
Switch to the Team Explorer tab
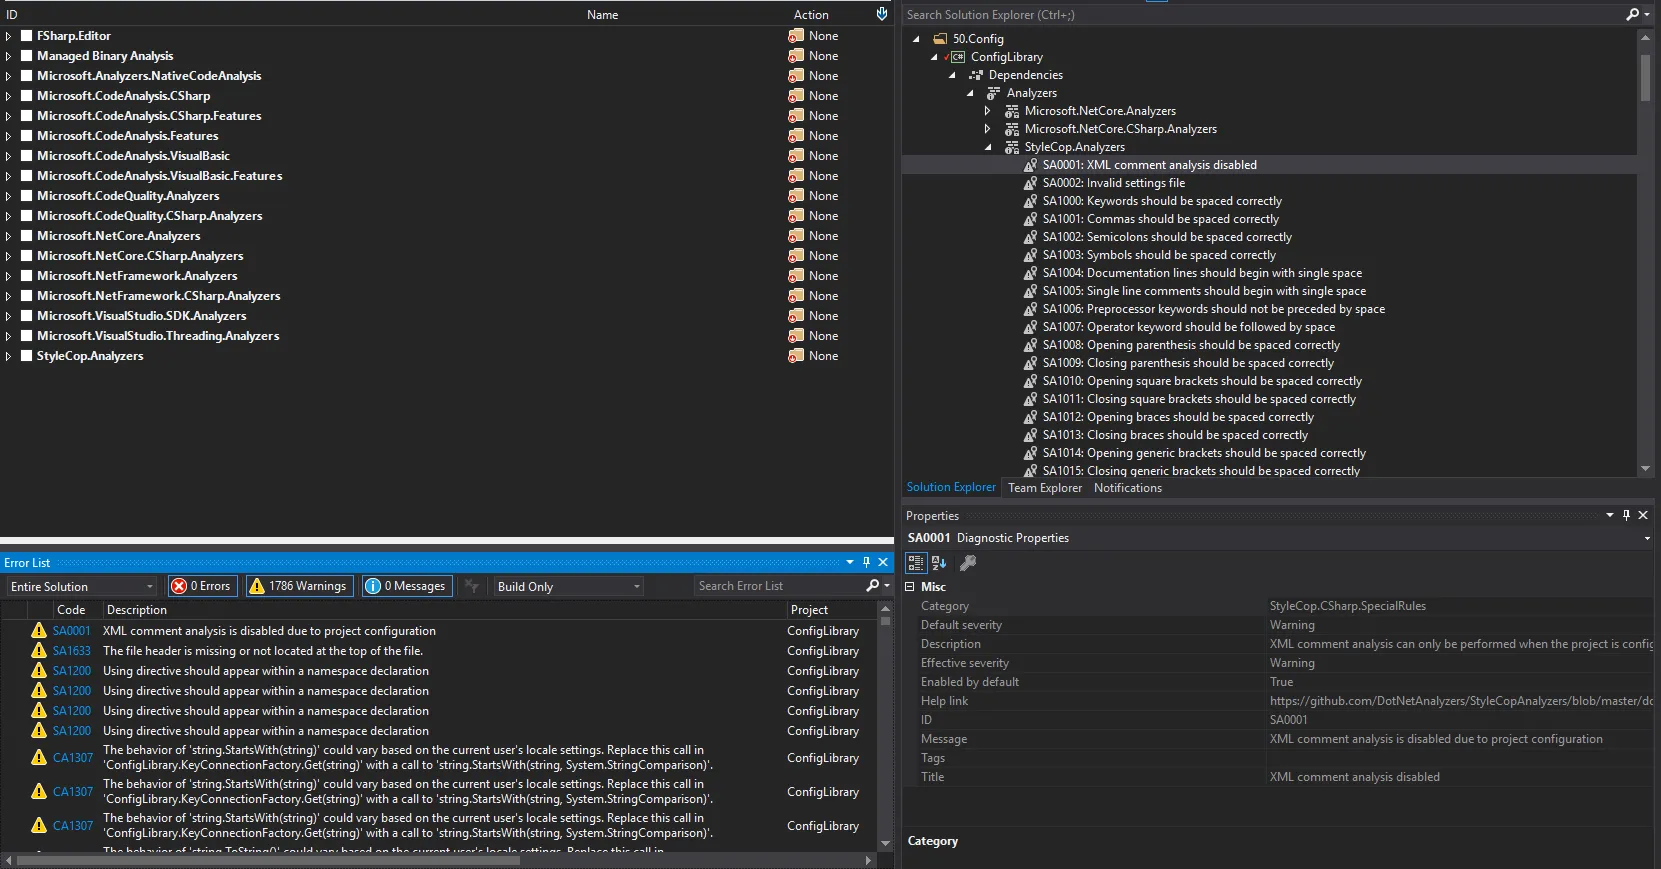click(x=1044, y=488)
